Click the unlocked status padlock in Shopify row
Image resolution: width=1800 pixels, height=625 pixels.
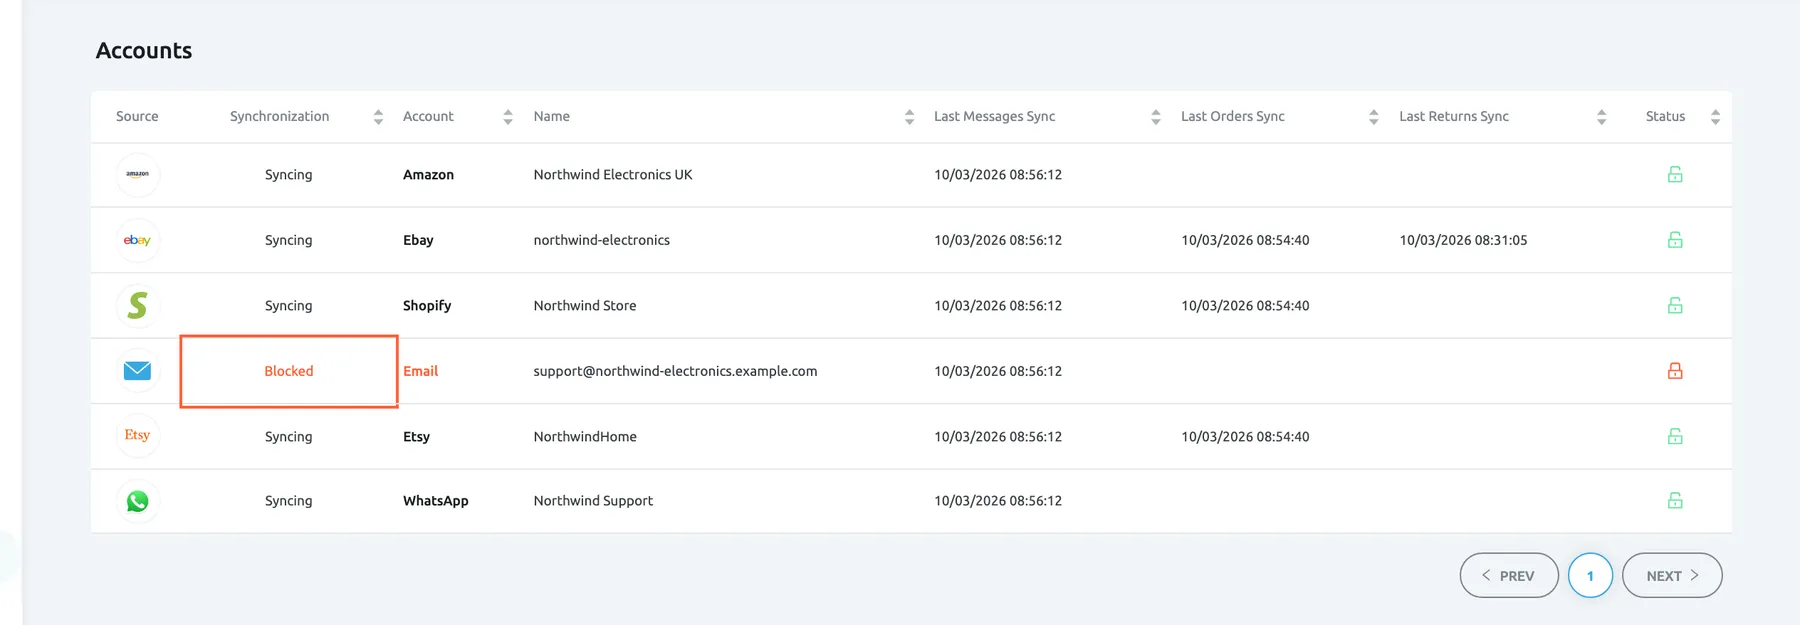click(x=1675, y=305)
